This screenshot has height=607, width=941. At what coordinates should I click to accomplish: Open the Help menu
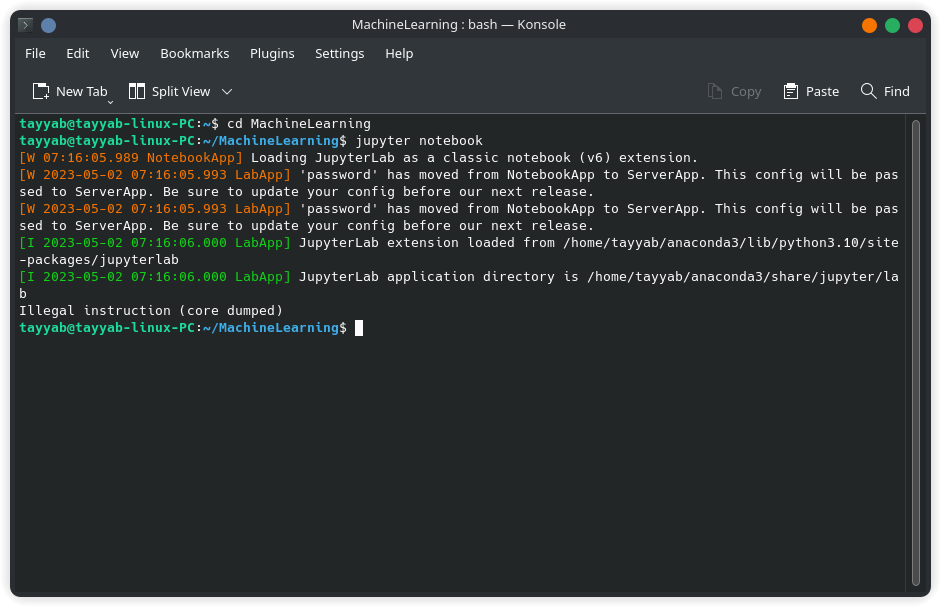(x=399, y=53)
